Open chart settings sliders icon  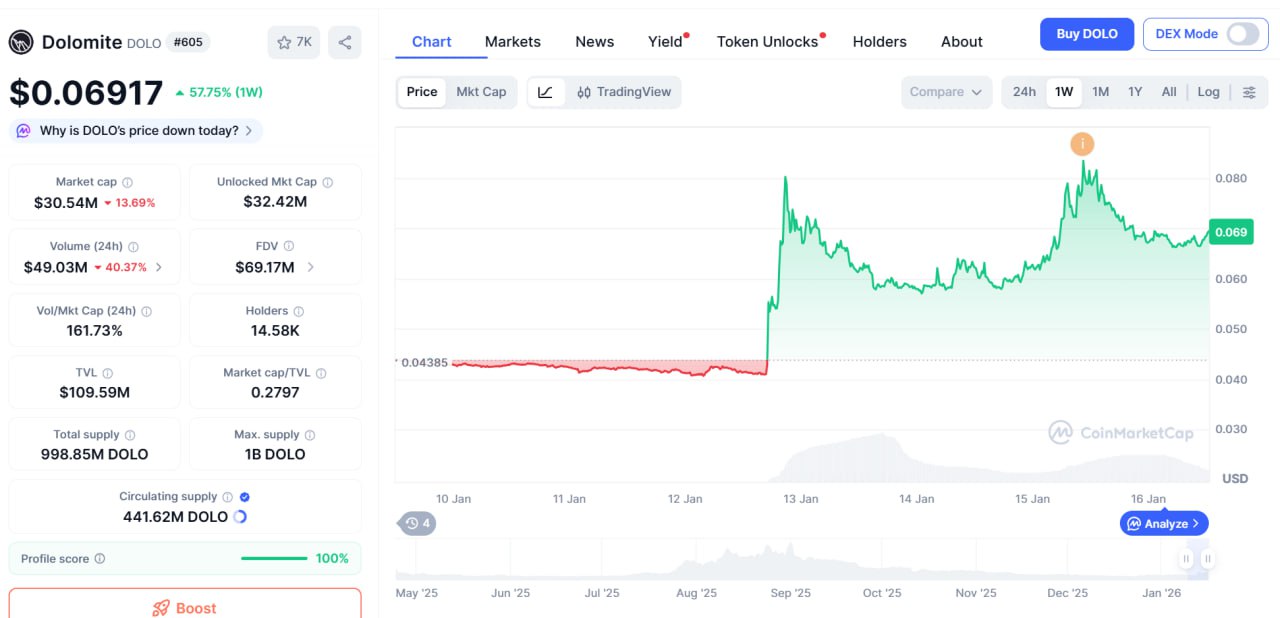(1249, 92)
